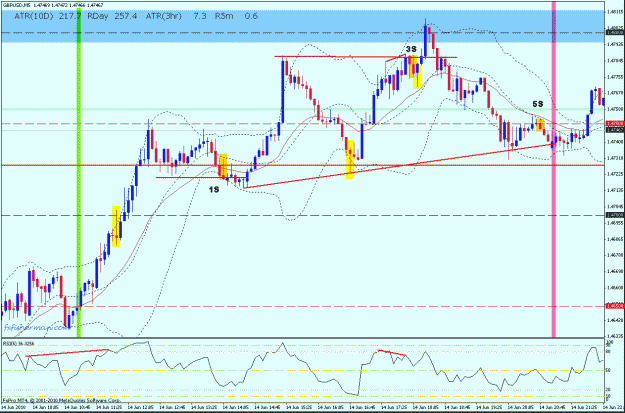Click the 1S signal label

click(214, 190)
